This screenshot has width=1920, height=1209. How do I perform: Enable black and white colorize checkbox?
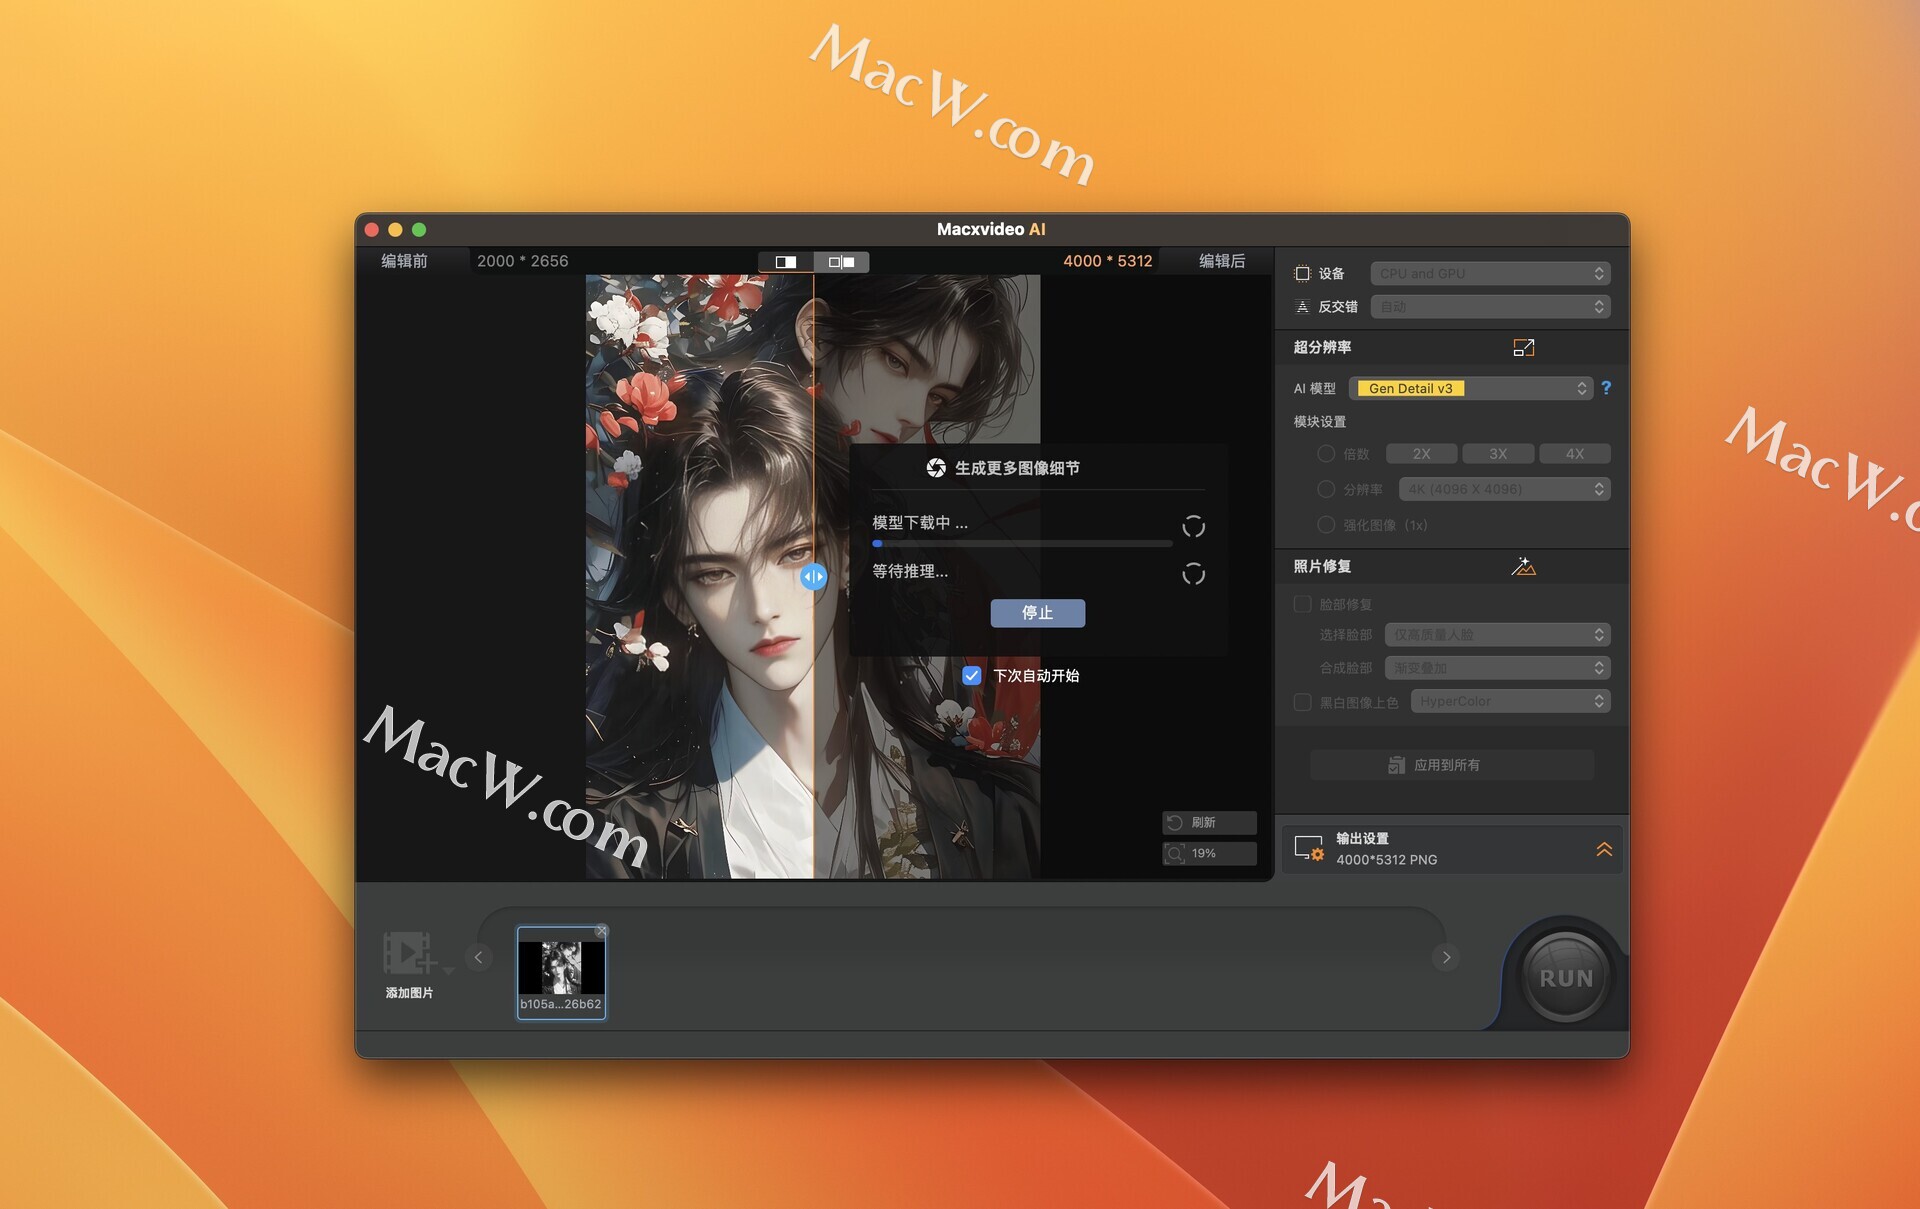point(1302,702)
